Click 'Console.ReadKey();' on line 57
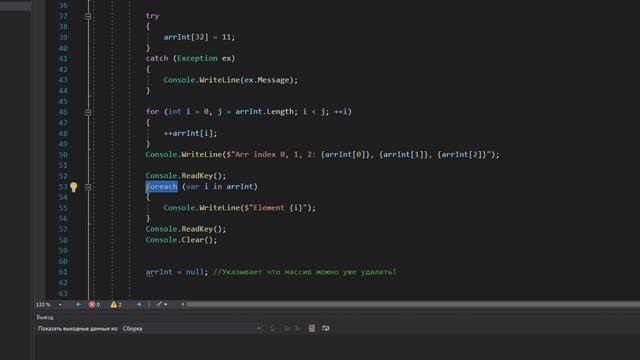Viewport: 640px width, 360px height. coord(186,229)
